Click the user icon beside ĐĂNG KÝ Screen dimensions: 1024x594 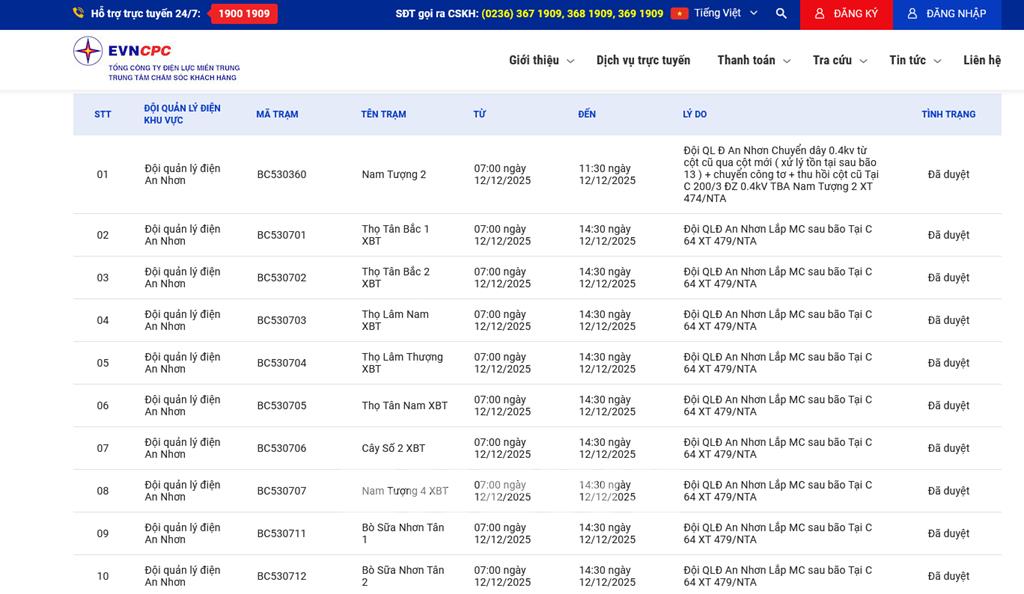(x=820, y=14)
